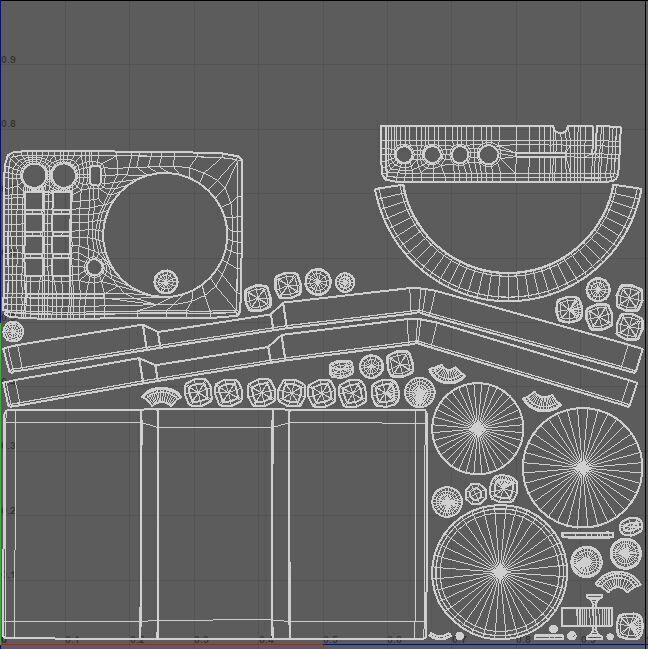The image size is (648, 649).
Task: Pick the small round island inside the large circular cutout
Action: pos(166,282)
